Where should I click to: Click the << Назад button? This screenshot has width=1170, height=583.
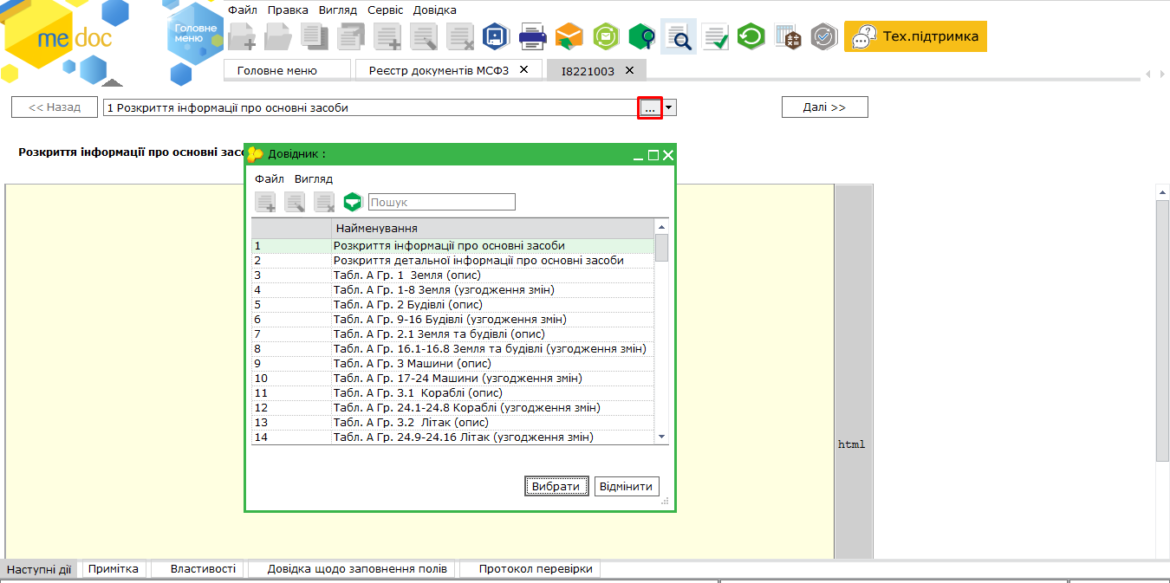54,107
